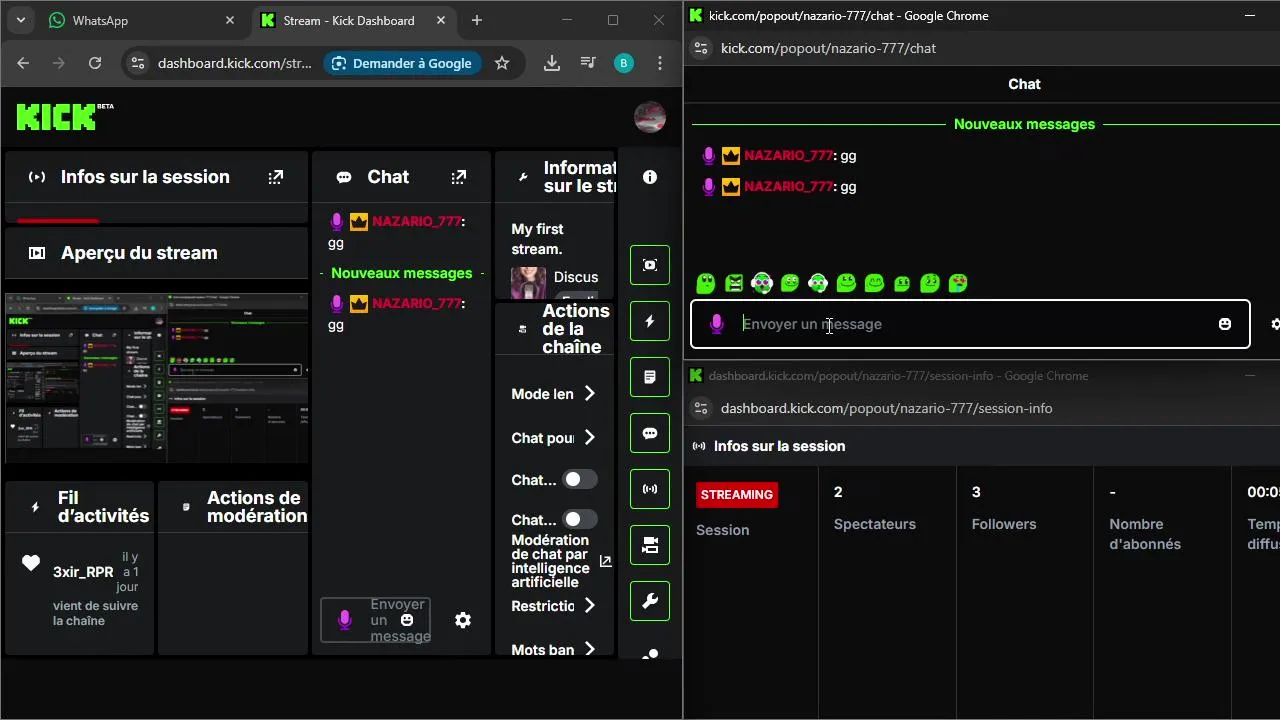Open the Chrome tab search dropdown
Screen dimensions: 1280x720
tap(20, 20)
